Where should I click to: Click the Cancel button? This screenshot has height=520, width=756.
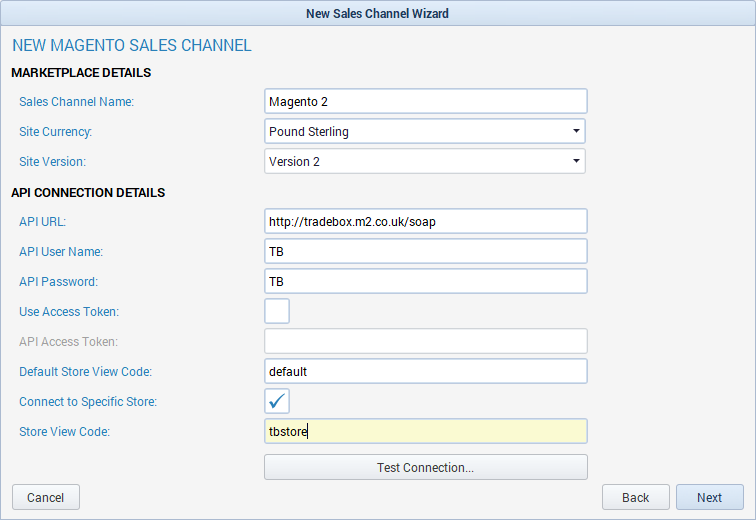[46, 497]
